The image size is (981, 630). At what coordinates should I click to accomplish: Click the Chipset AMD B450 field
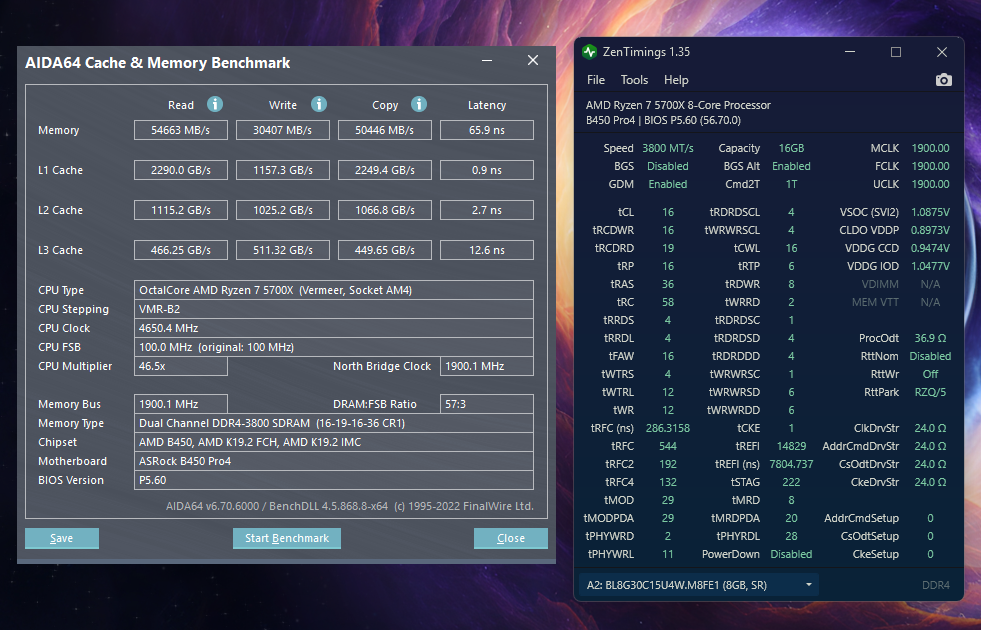[333, 442]
